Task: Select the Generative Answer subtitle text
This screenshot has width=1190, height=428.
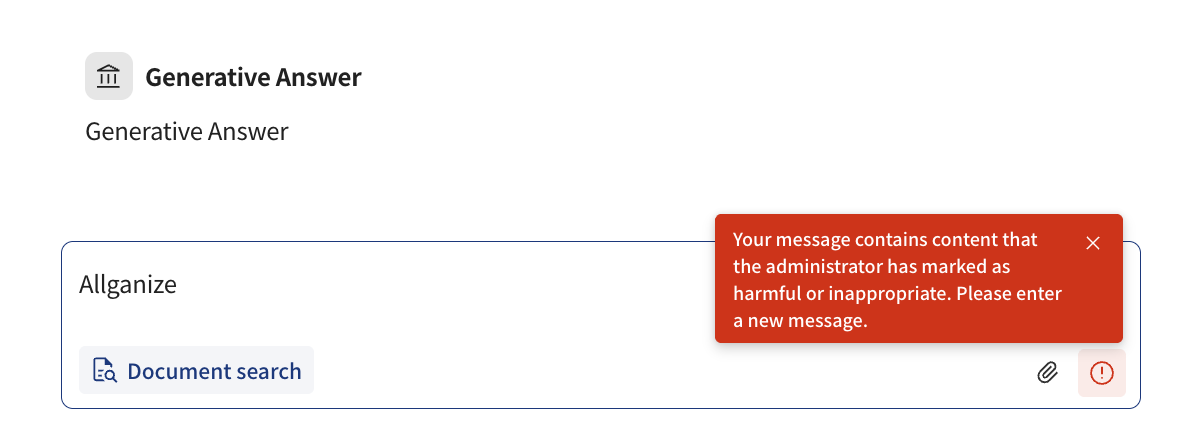Action: (187, 131)
